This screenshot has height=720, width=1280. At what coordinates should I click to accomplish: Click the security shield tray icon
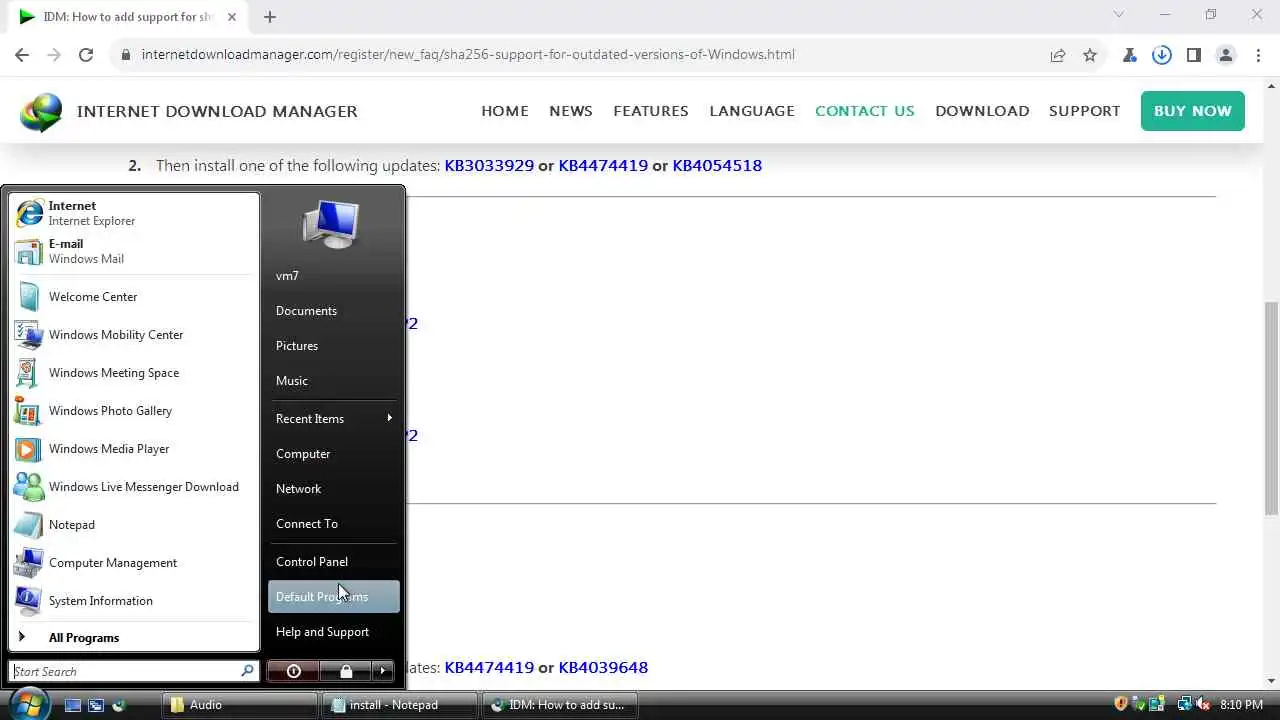pyautogui.click(x=1121, y=704)
